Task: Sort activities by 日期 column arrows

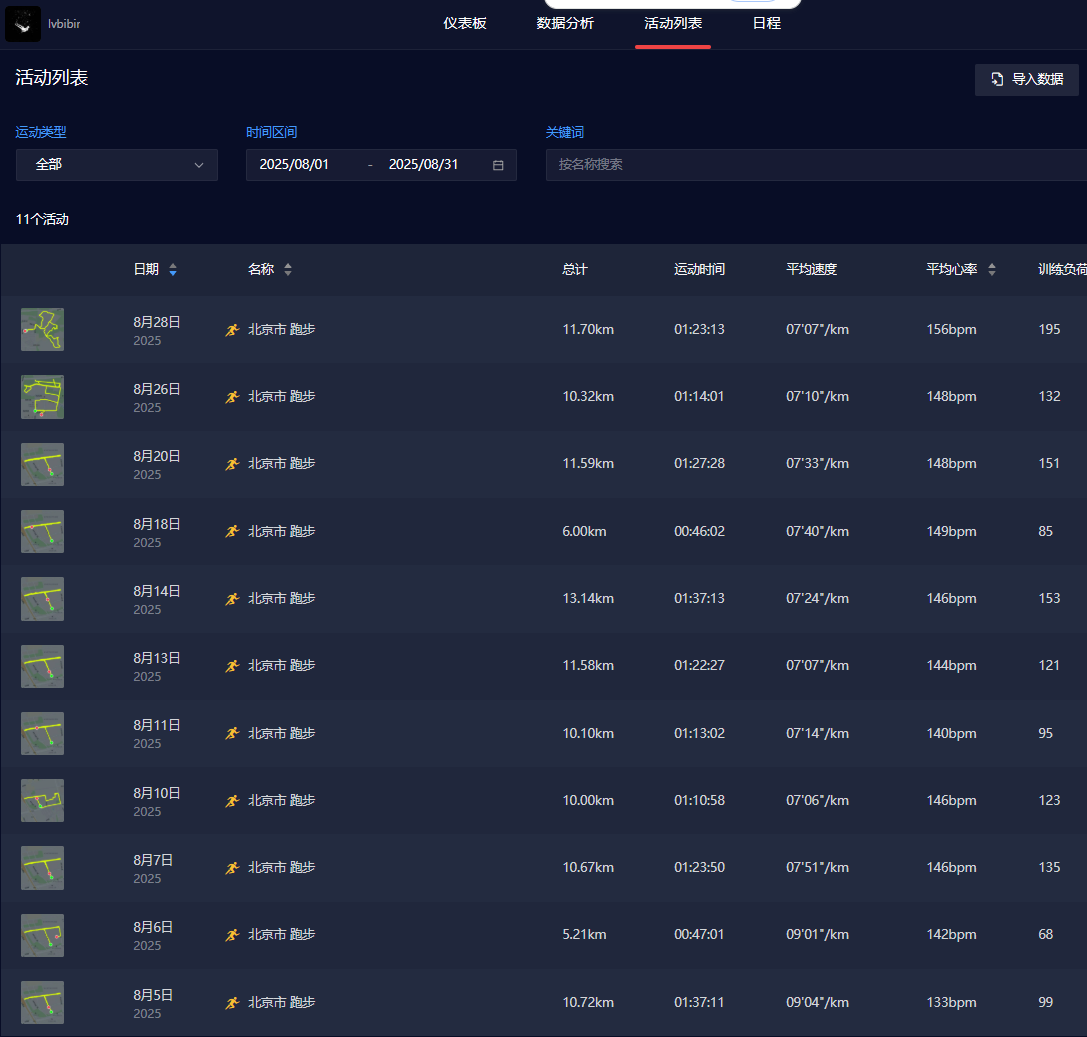Action: [173, 270]
